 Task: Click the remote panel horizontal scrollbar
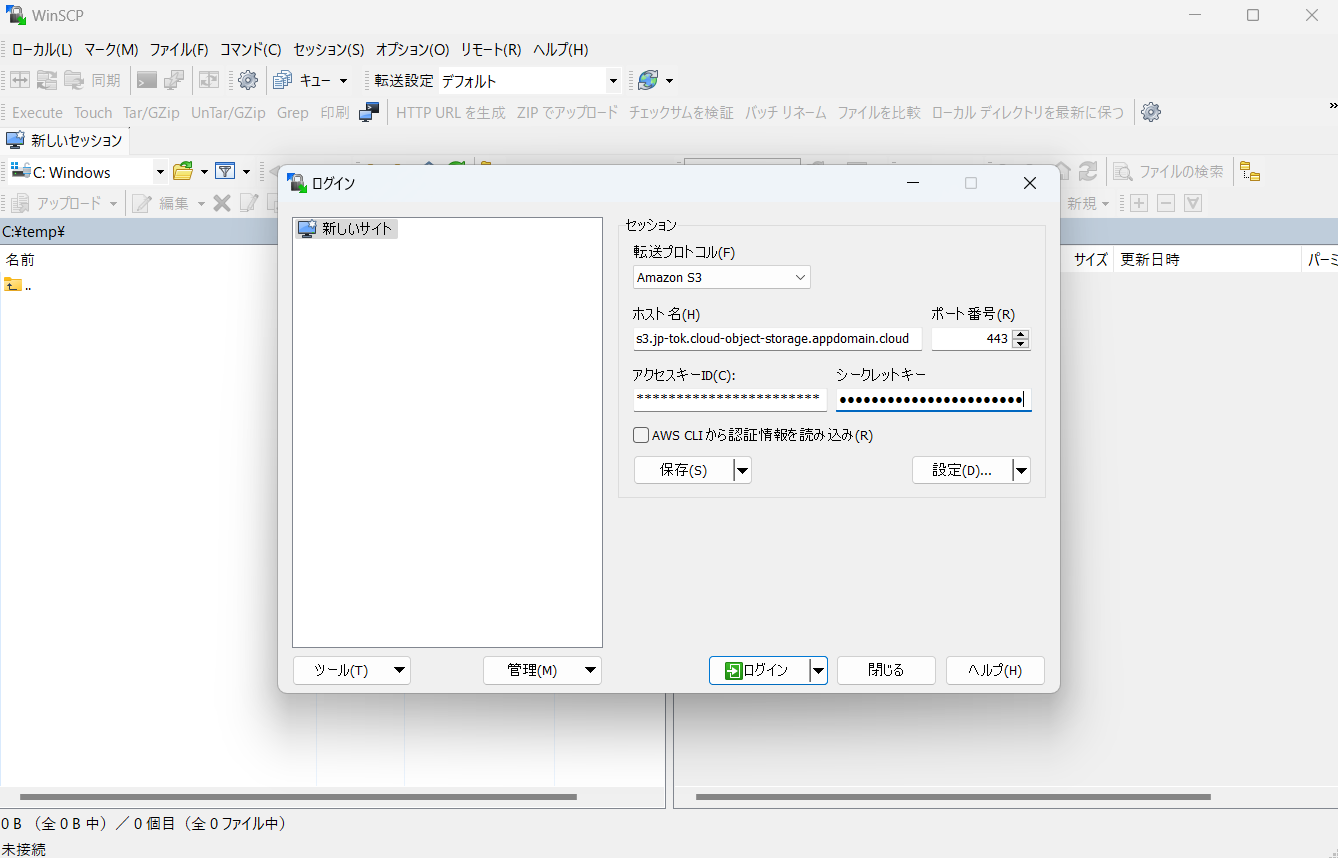click(953, 797)
